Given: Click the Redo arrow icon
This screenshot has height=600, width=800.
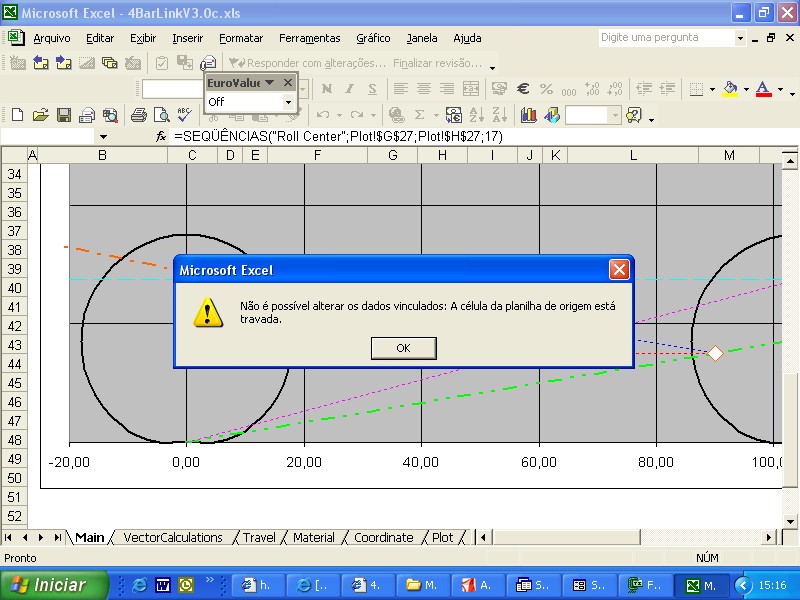Looking at the screenshot, I should click(x=357, y=115).
